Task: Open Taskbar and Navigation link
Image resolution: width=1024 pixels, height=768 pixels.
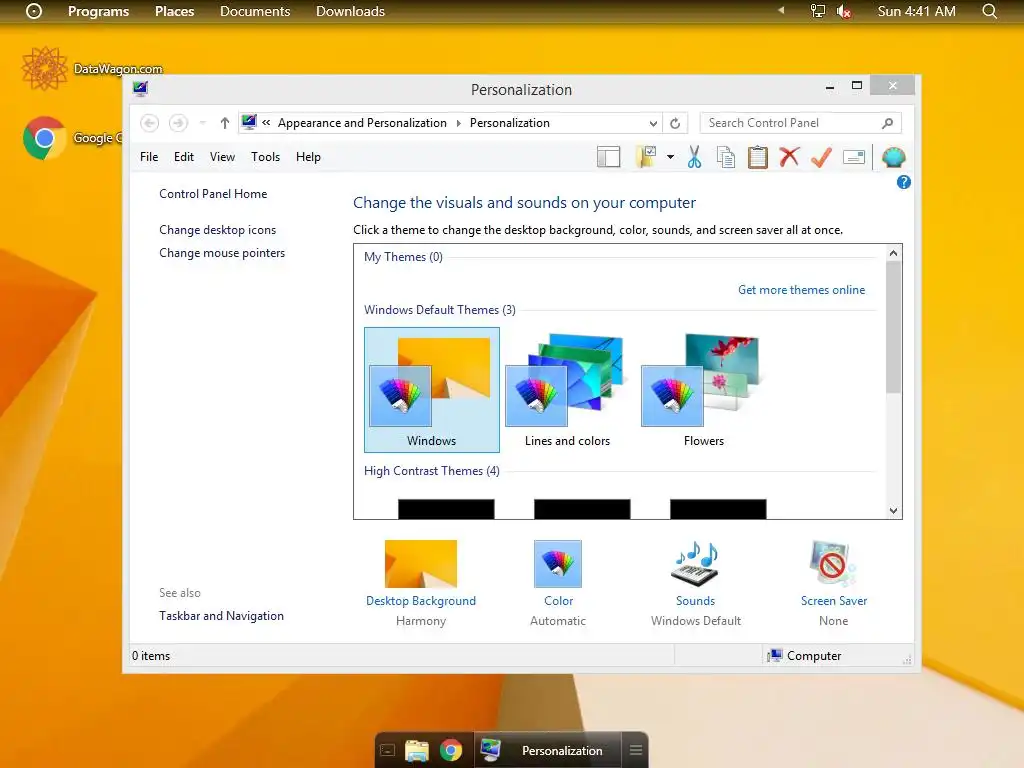Action: coord(221,616)
